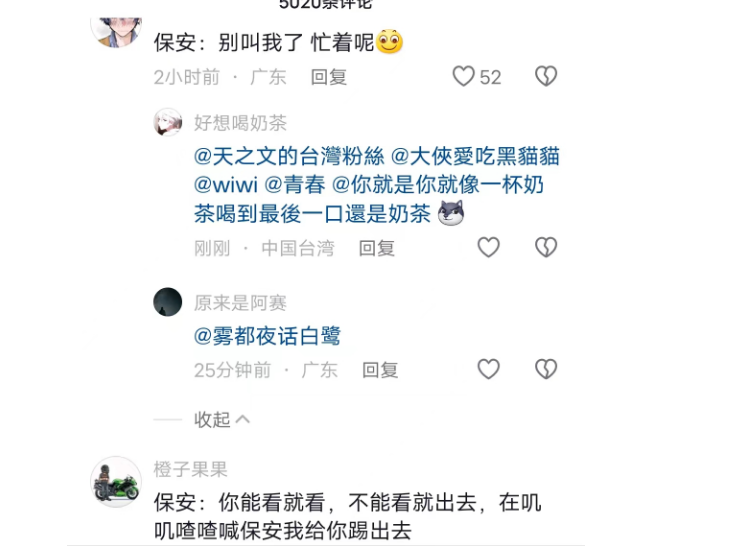Open the 好想喝奶茶 avatar
Image resolution: width=734 pixels, height=546 pixels.
[168, 122]
